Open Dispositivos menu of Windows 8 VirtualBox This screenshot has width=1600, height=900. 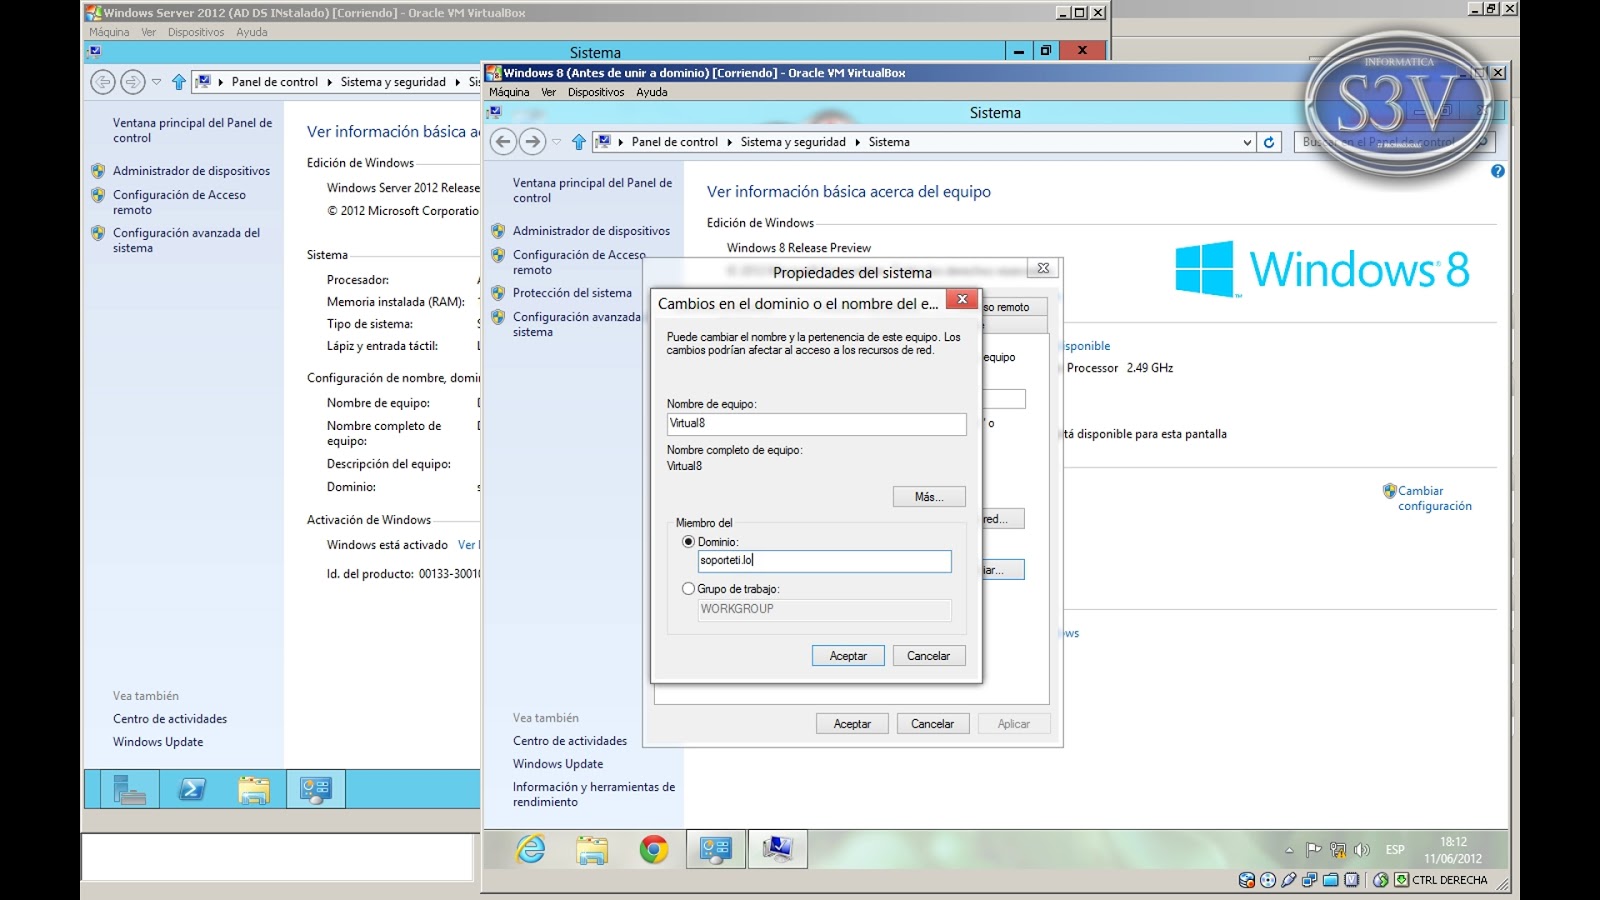pyautogui.click(x=596, y=92)
